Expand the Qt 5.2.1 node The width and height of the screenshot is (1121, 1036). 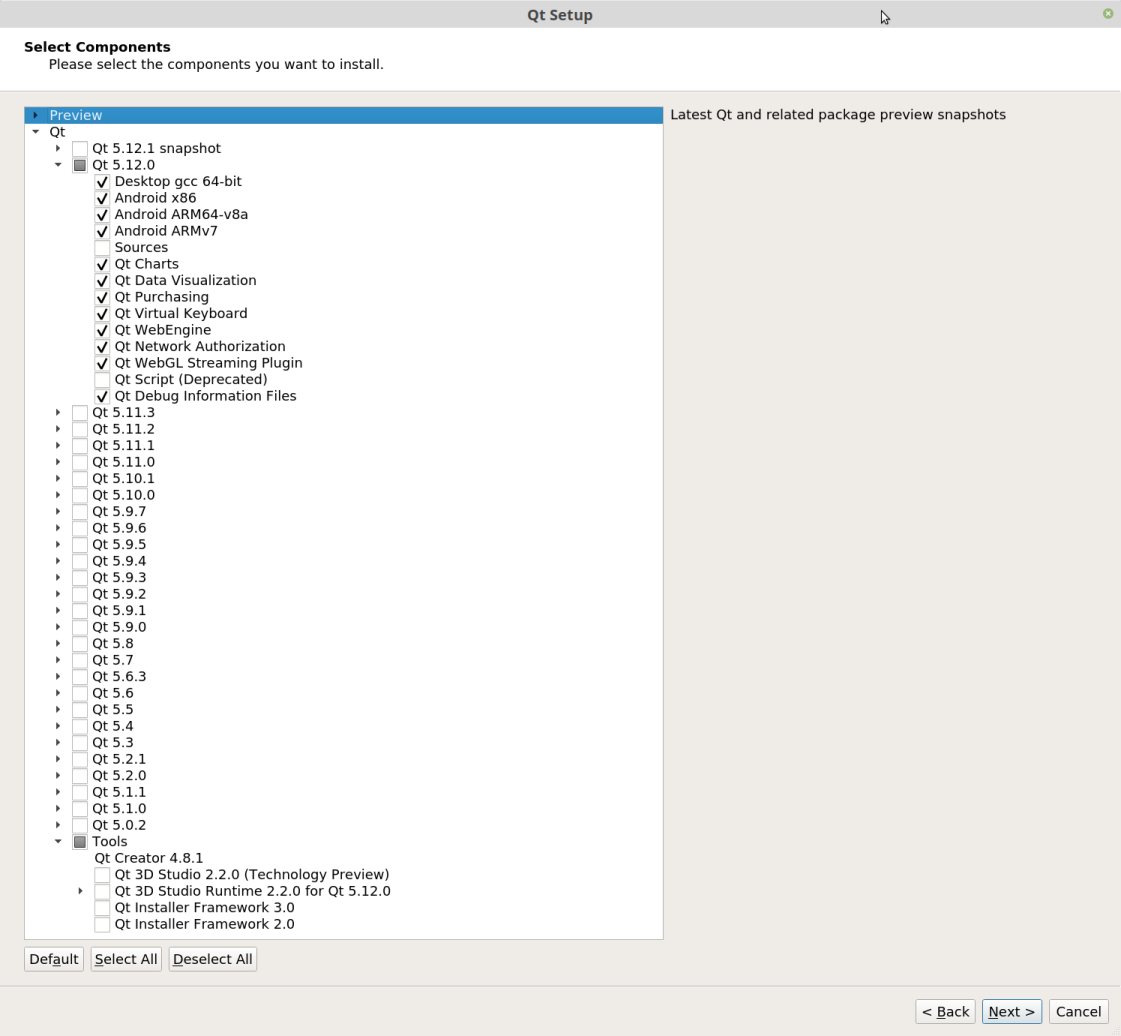[x=58, y=759]
